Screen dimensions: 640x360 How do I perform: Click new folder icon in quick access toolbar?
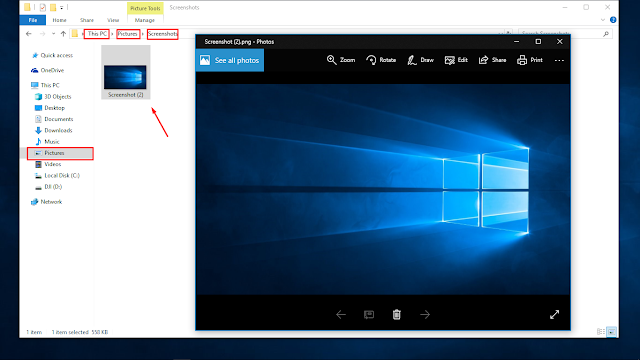click(x=53, y=7)
